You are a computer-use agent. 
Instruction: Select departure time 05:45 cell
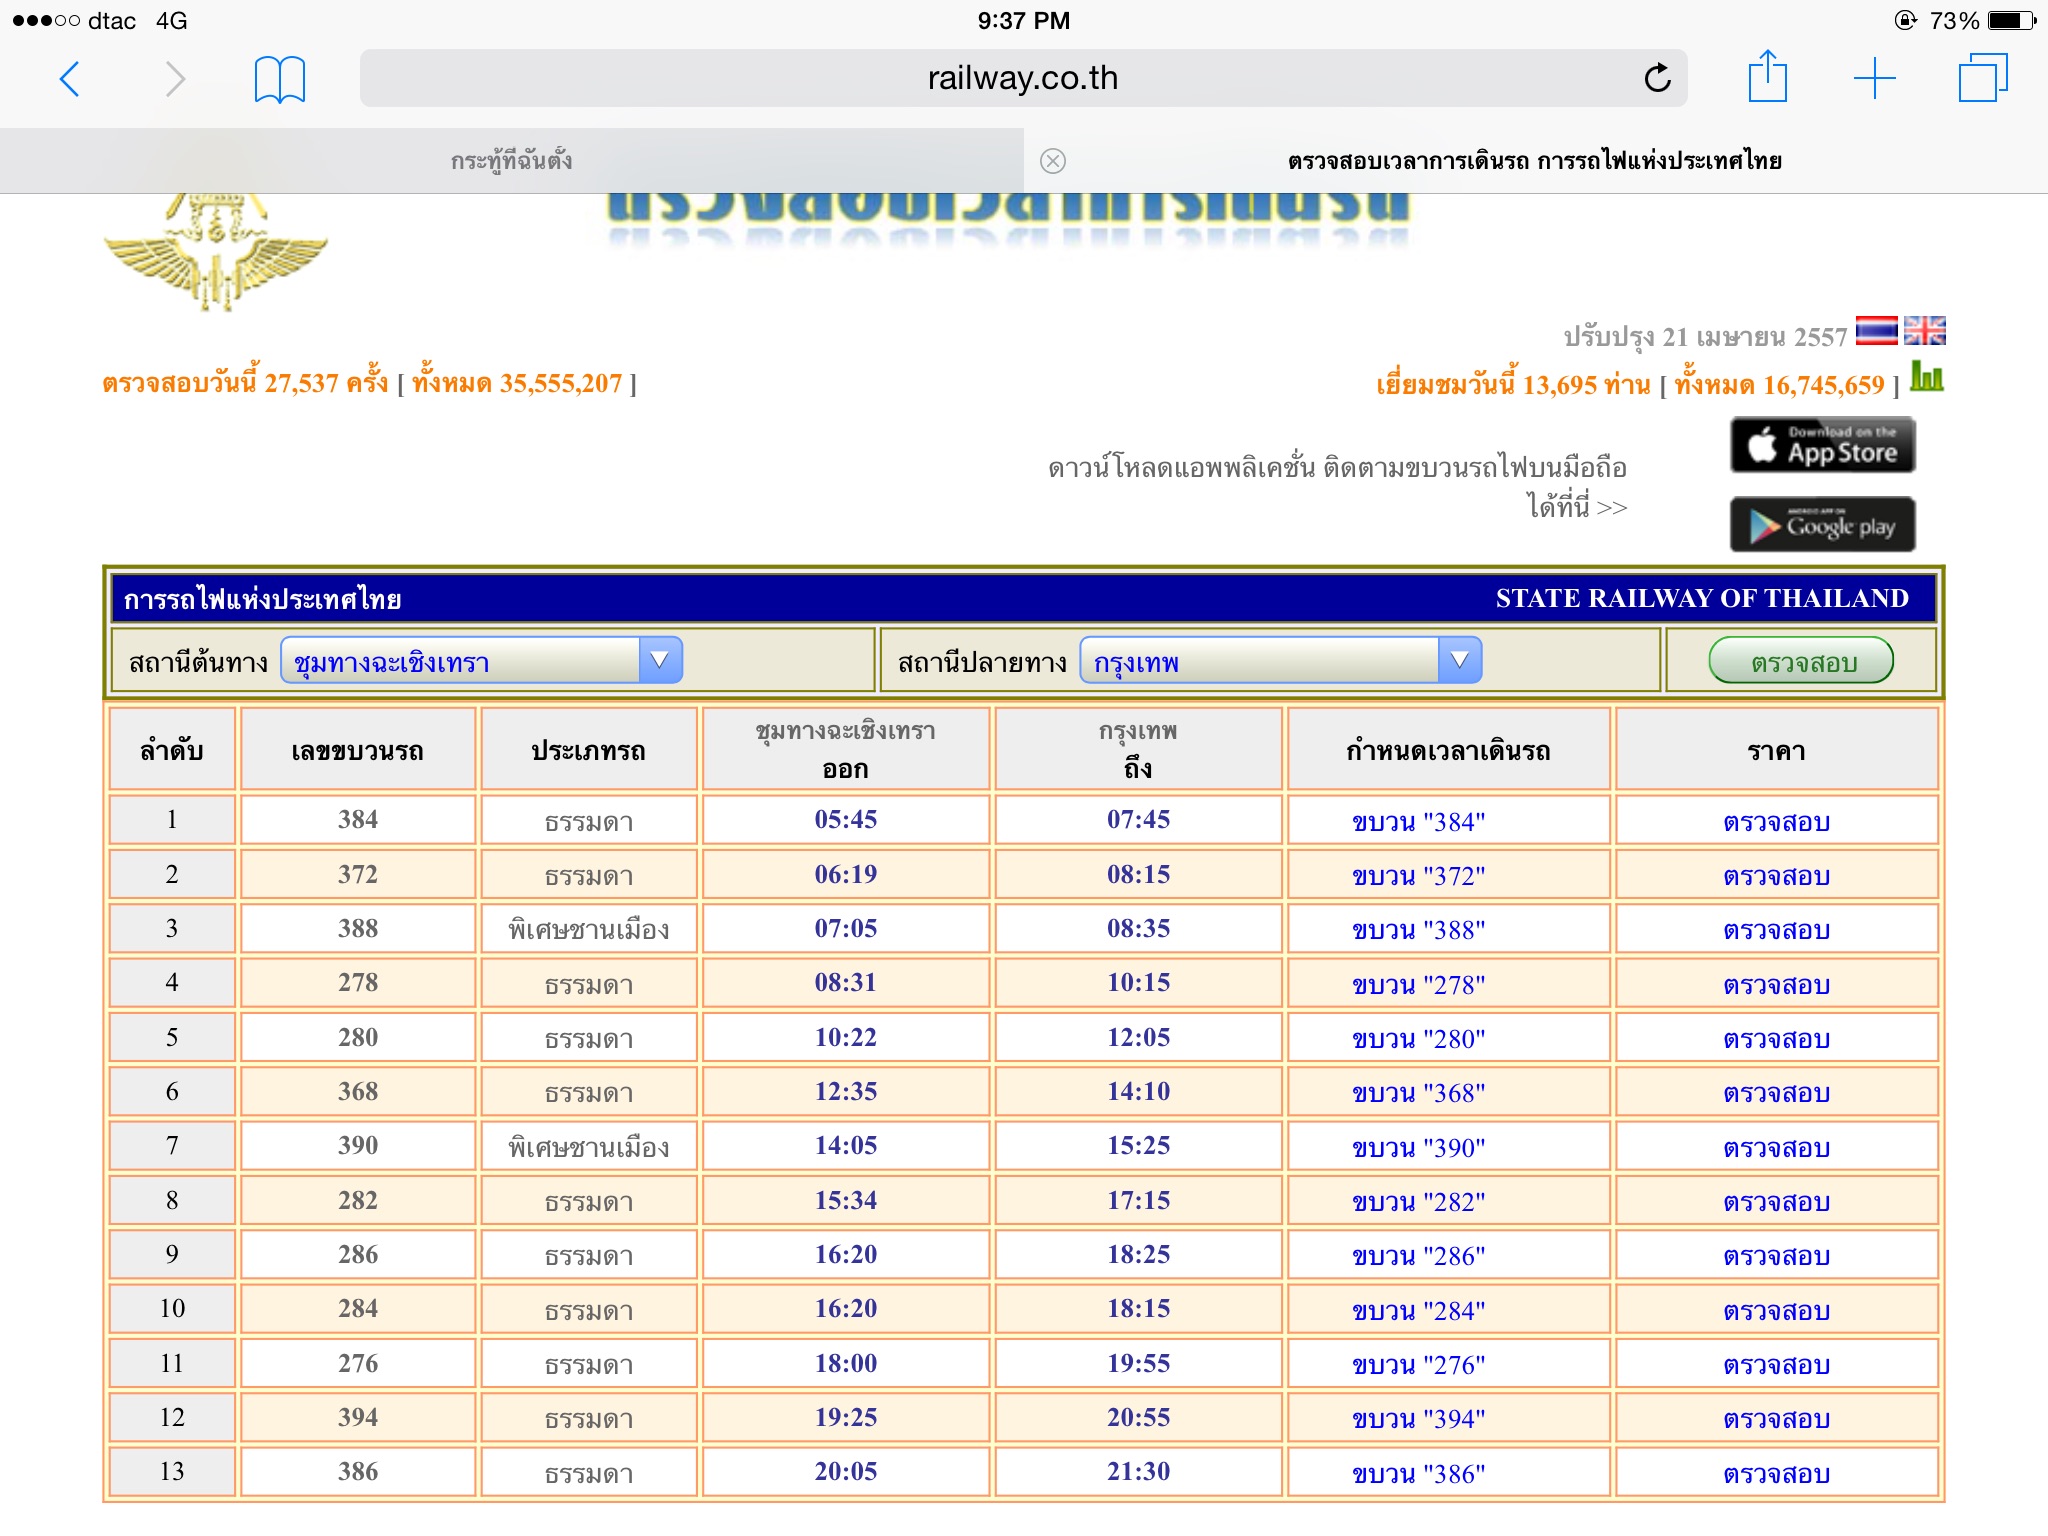[x=846, y=820]
